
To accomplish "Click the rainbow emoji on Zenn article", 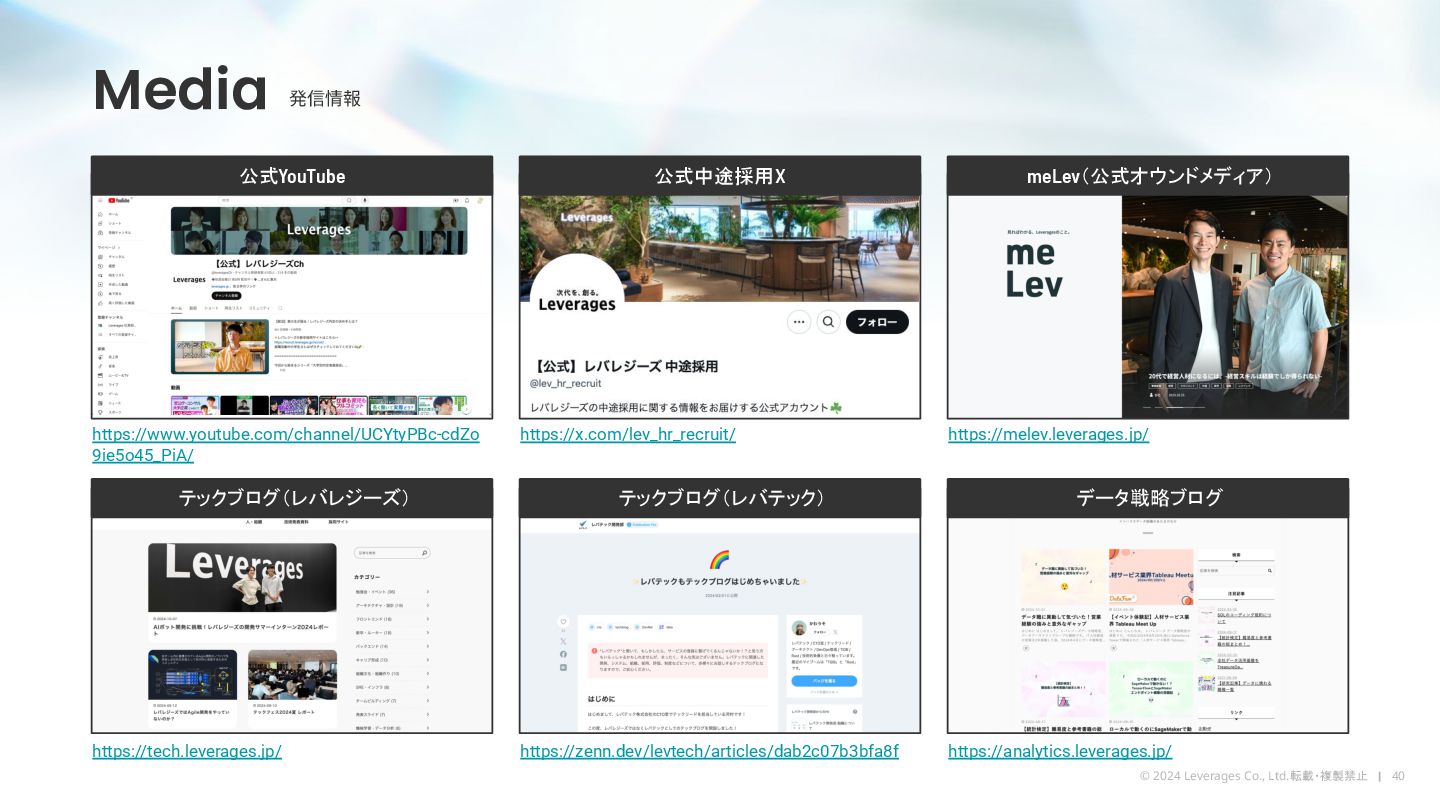I will [718, 559].
